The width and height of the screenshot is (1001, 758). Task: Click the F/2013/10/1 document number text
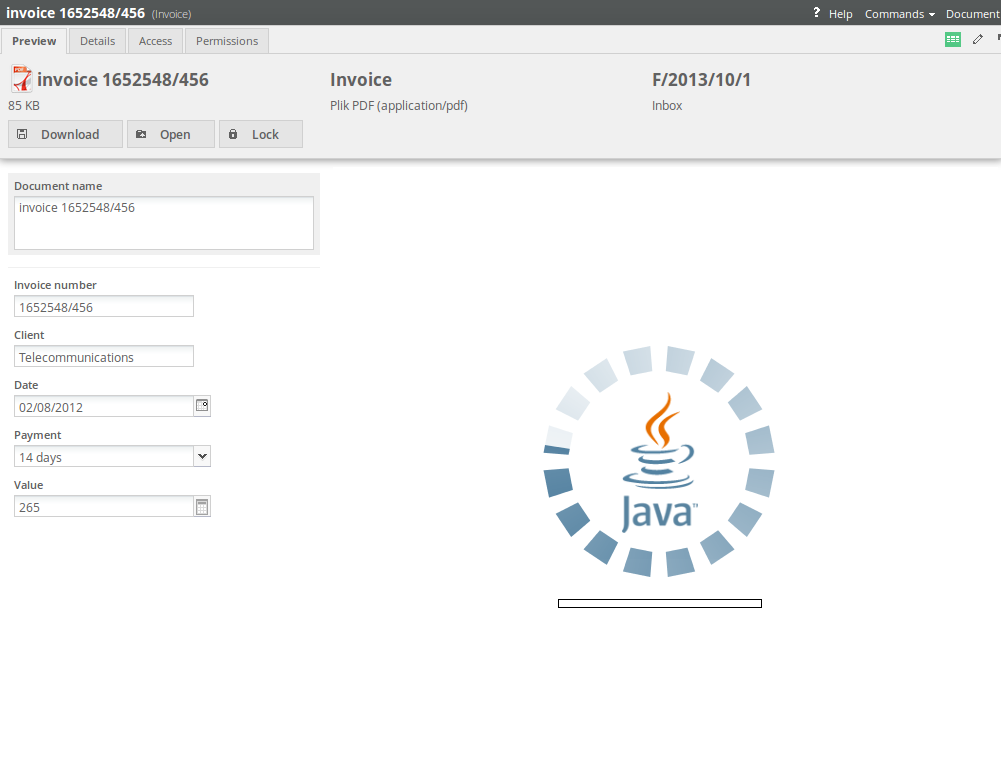pyautogui.click(x=701, y=80)
